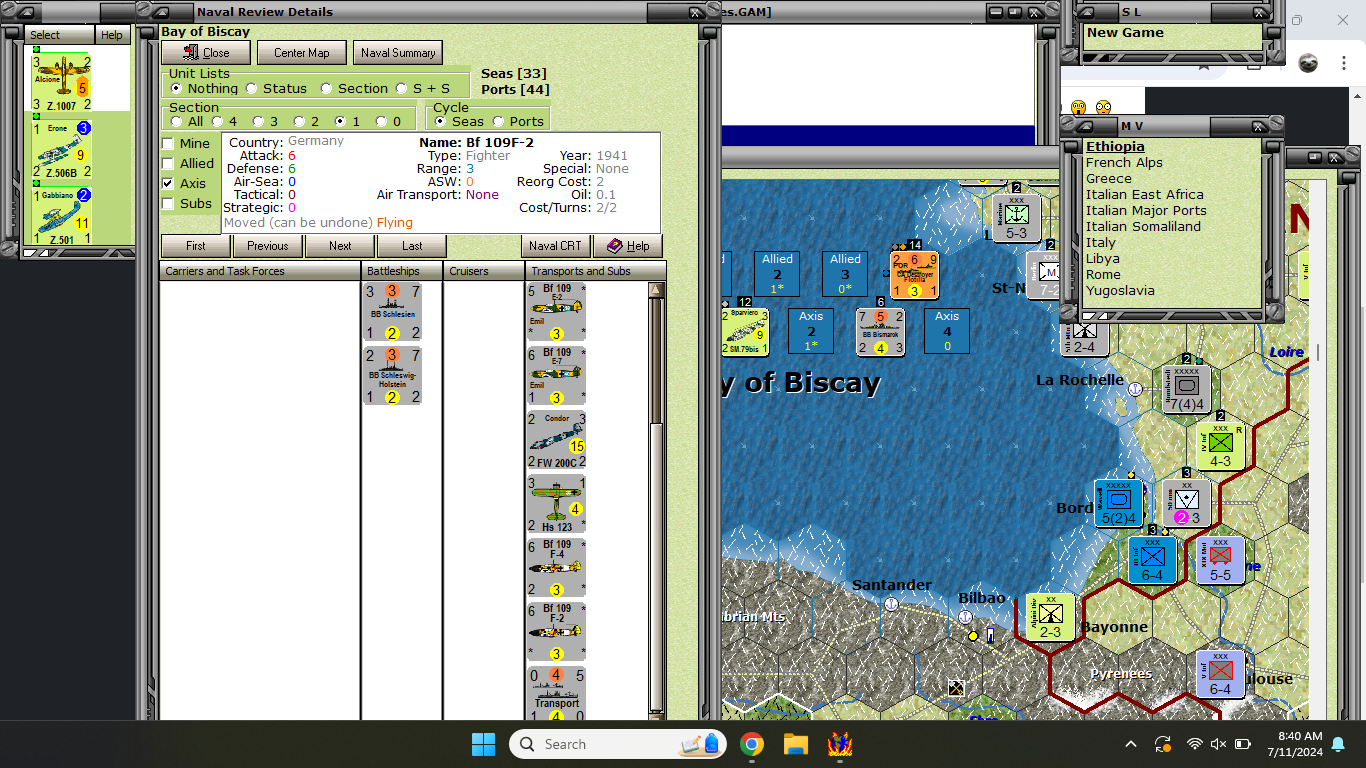Choose section 0 radio button
The image size is (1366, 768).
[381, 121]
